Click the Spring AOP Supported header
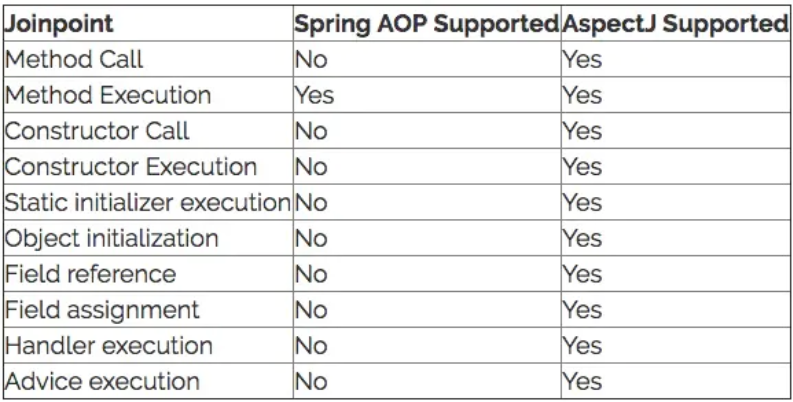This screenshot has width=793, height=402. tap(426, 24)
